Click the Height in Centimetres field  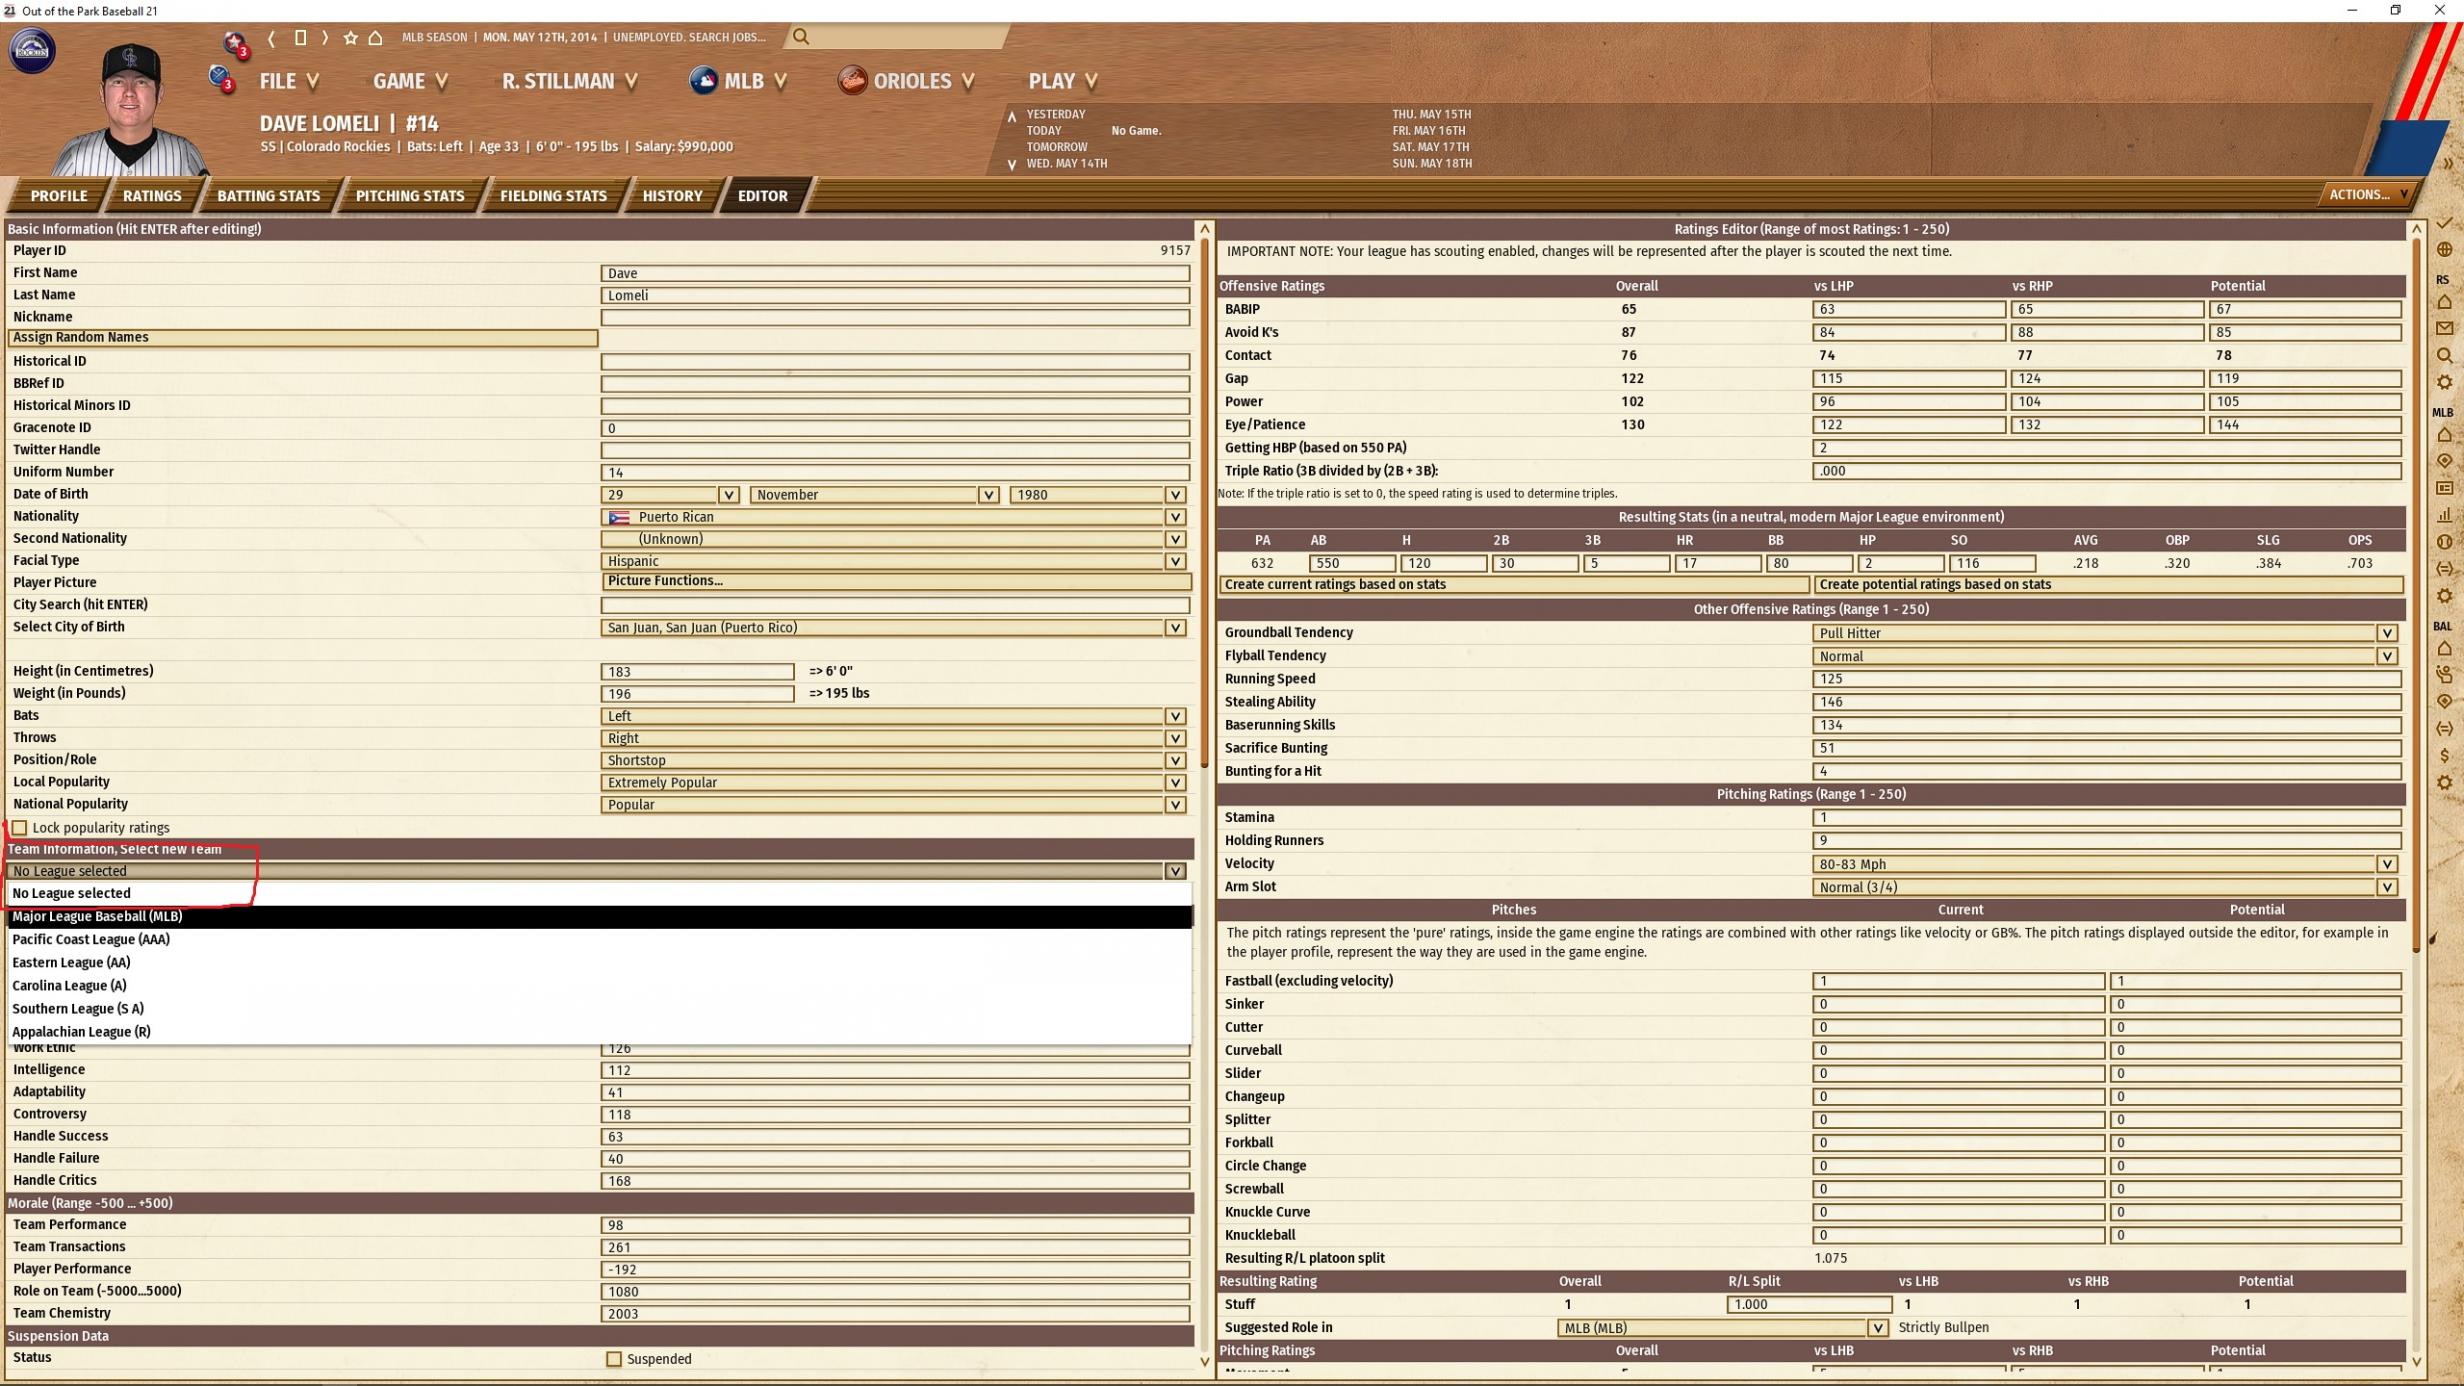697,672
